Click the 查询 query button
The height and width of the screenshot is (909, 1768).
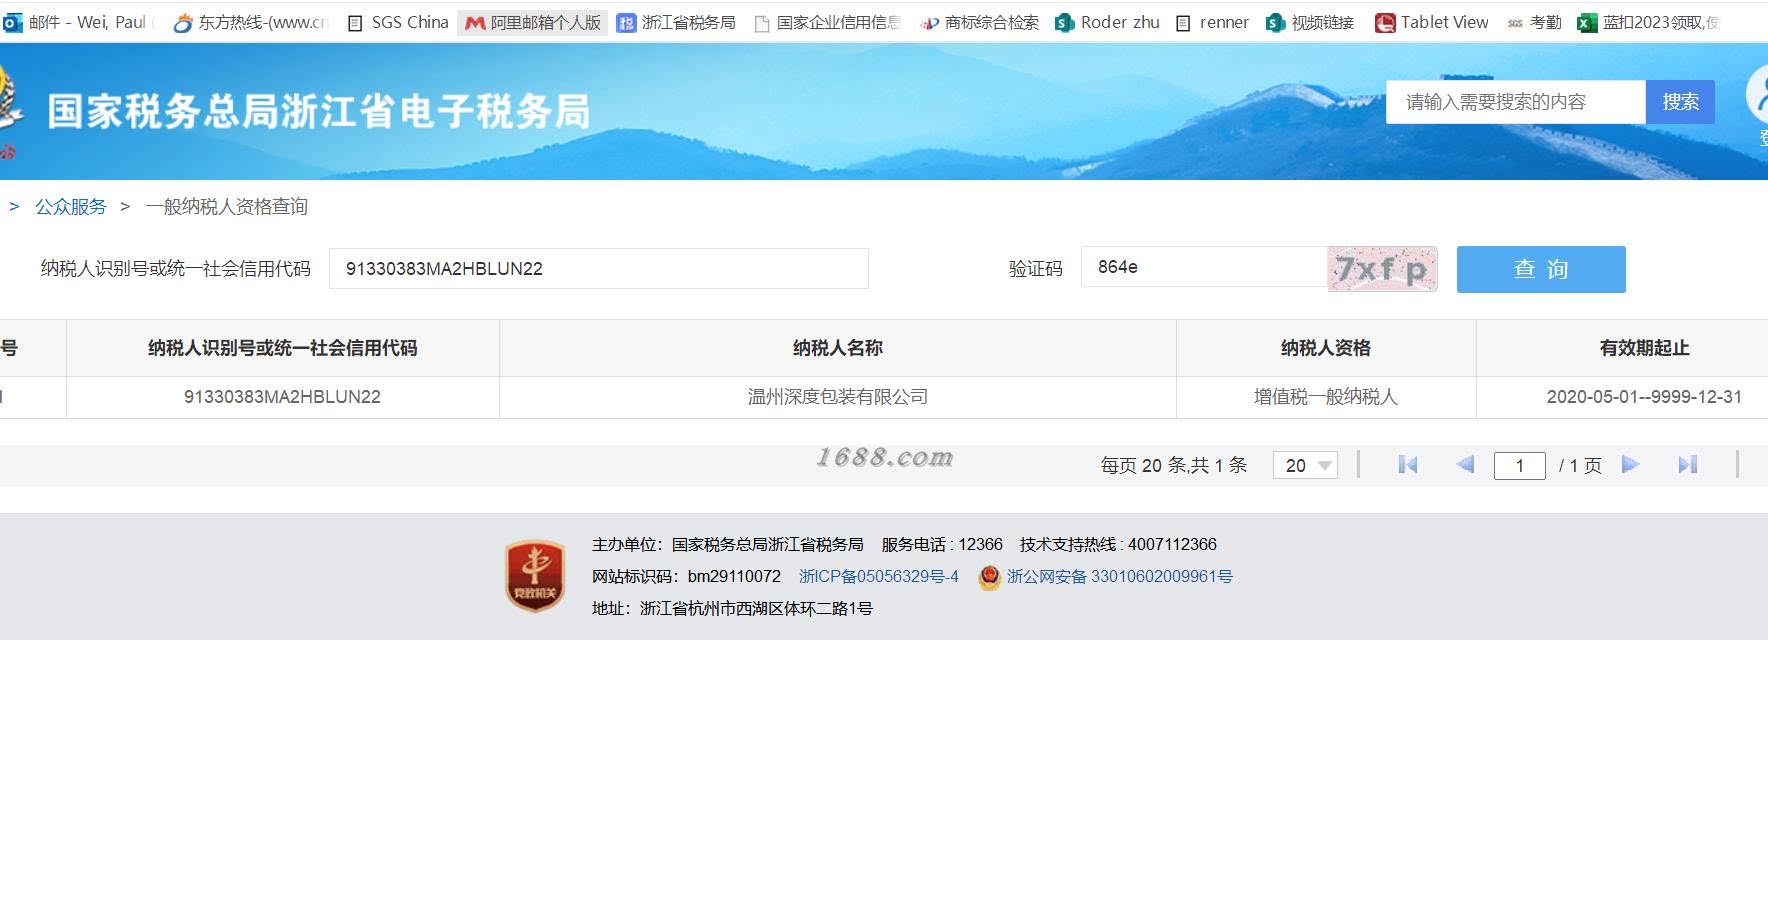tap(1541, 269)
